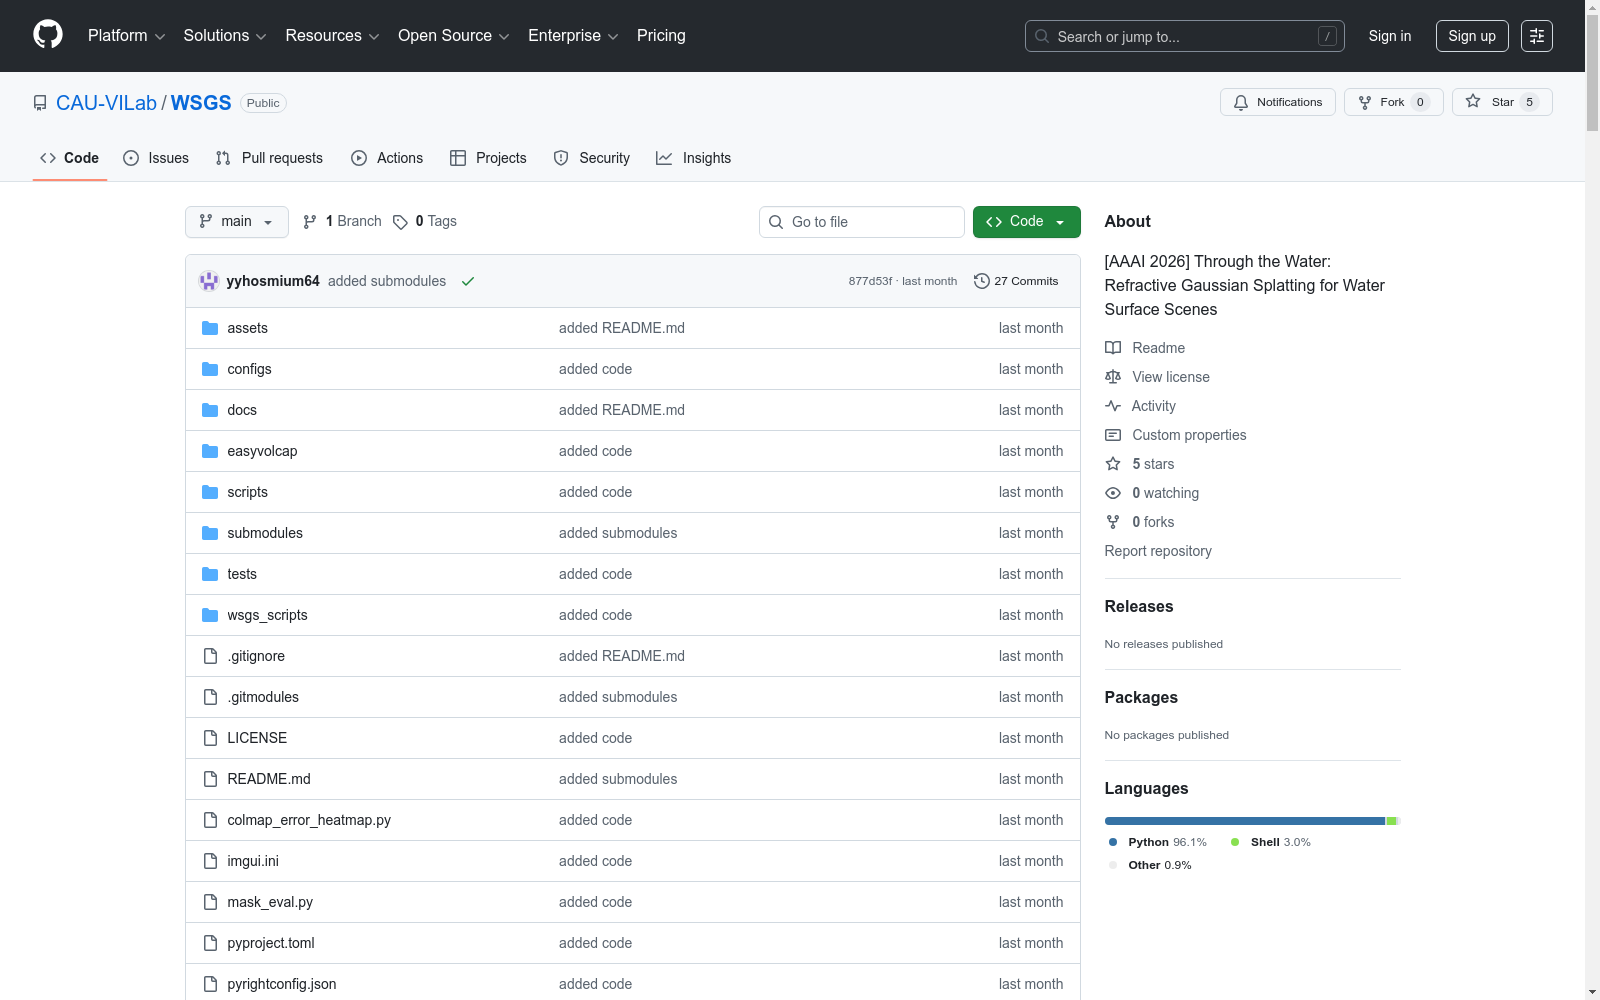This screenshot has width=1600, height=1000.
Task: Switch to the Pull requests tab
Action: 269,158
